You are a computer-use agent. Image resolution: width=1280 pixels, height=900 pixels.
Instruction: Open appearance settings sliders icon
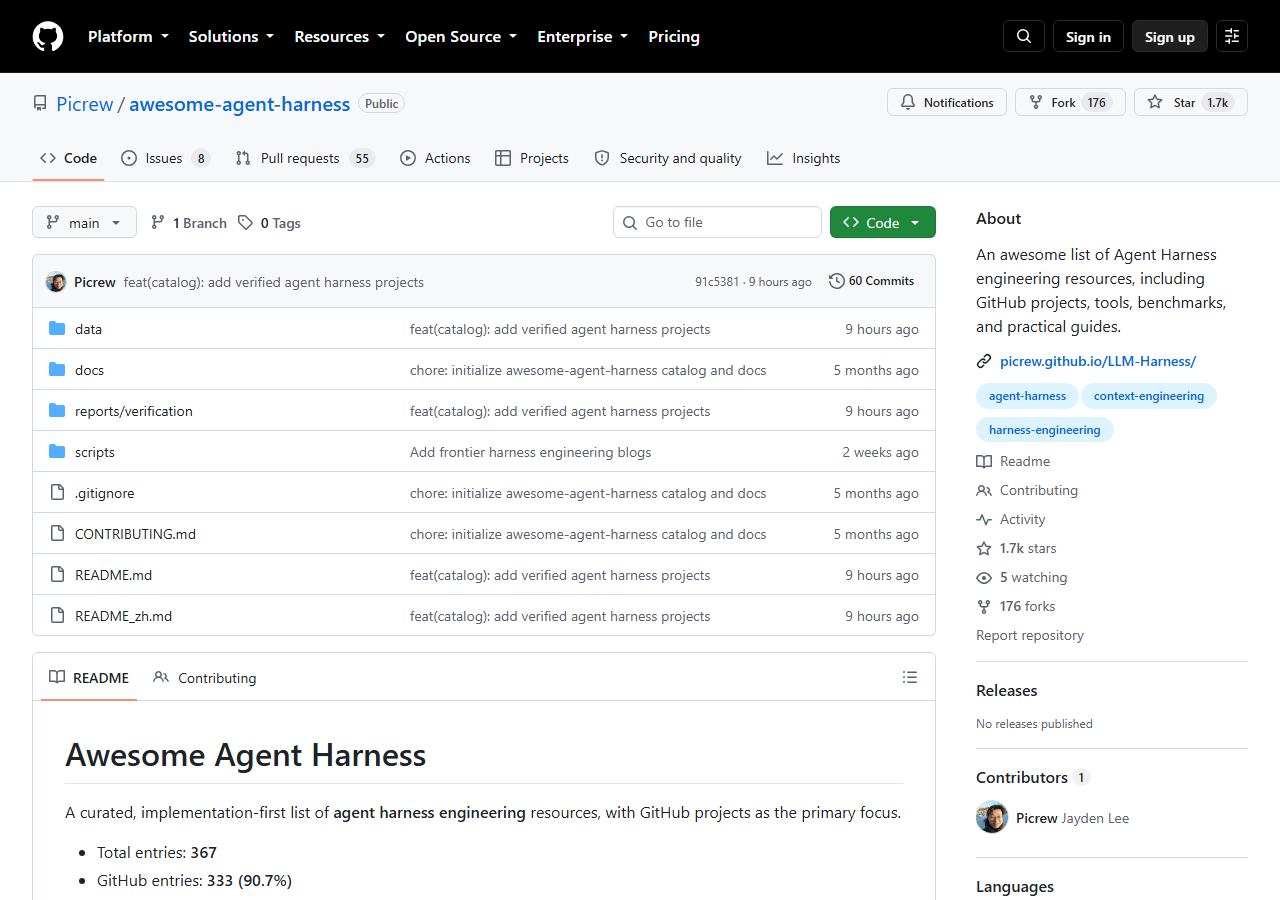tap(1232, 36)
